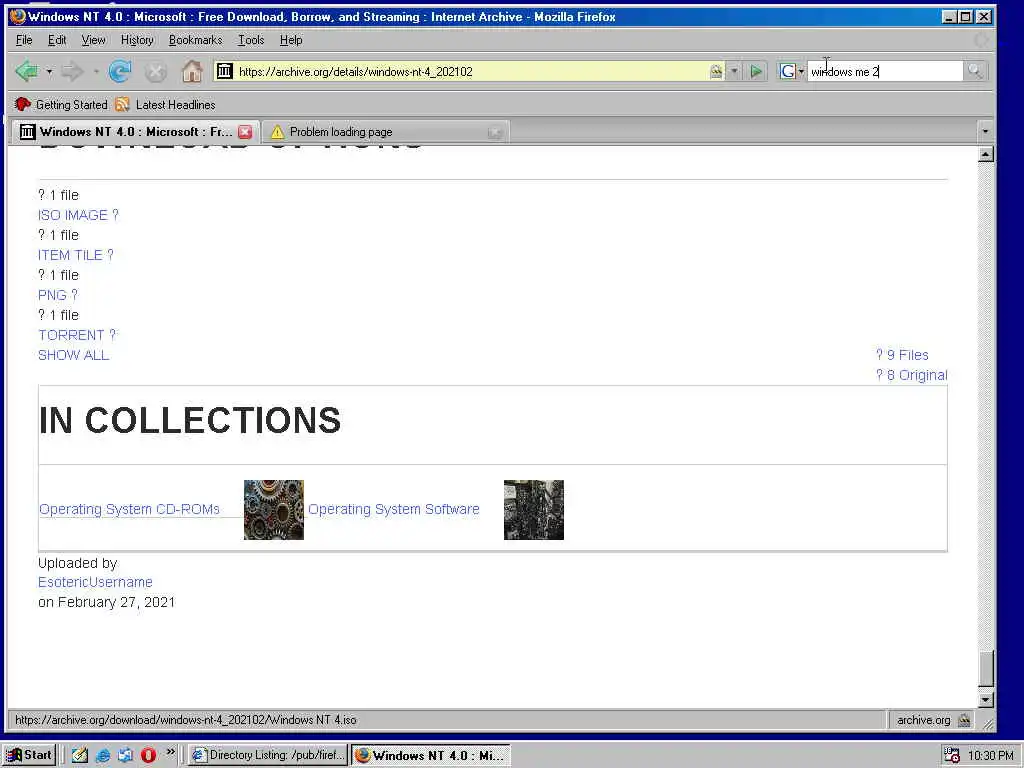
Task: Click the Firefox activity throbber icon
Action: click(x=980, y=40)
